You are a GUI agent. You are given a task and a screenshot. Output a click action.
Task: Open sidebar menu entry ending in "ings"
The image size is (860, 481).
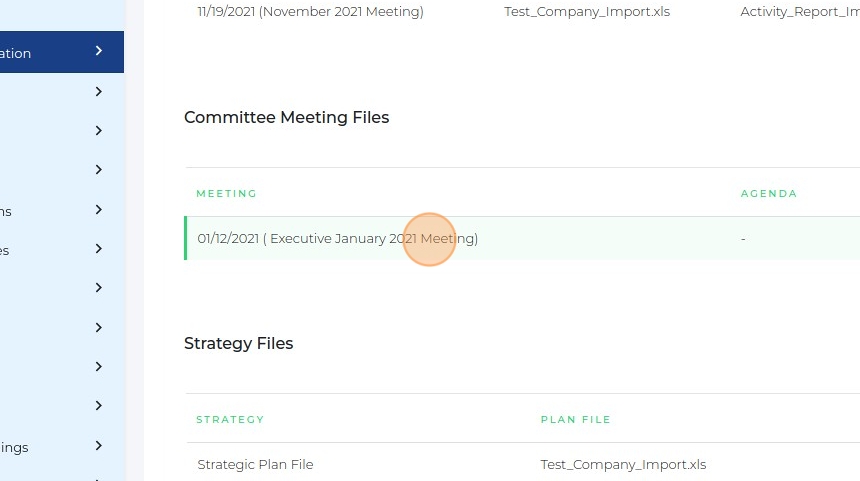[15, 447]
